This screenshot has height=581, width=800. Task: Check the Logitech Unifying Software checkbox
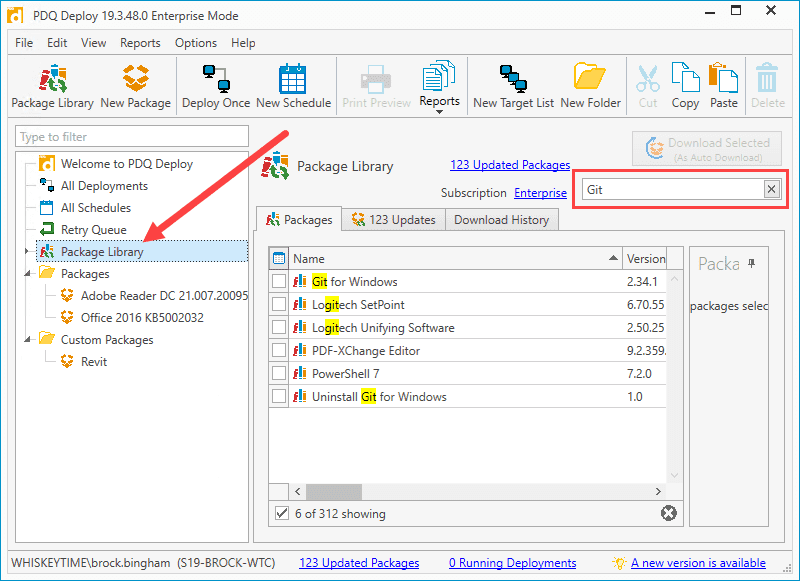click(x=279, y=327)
